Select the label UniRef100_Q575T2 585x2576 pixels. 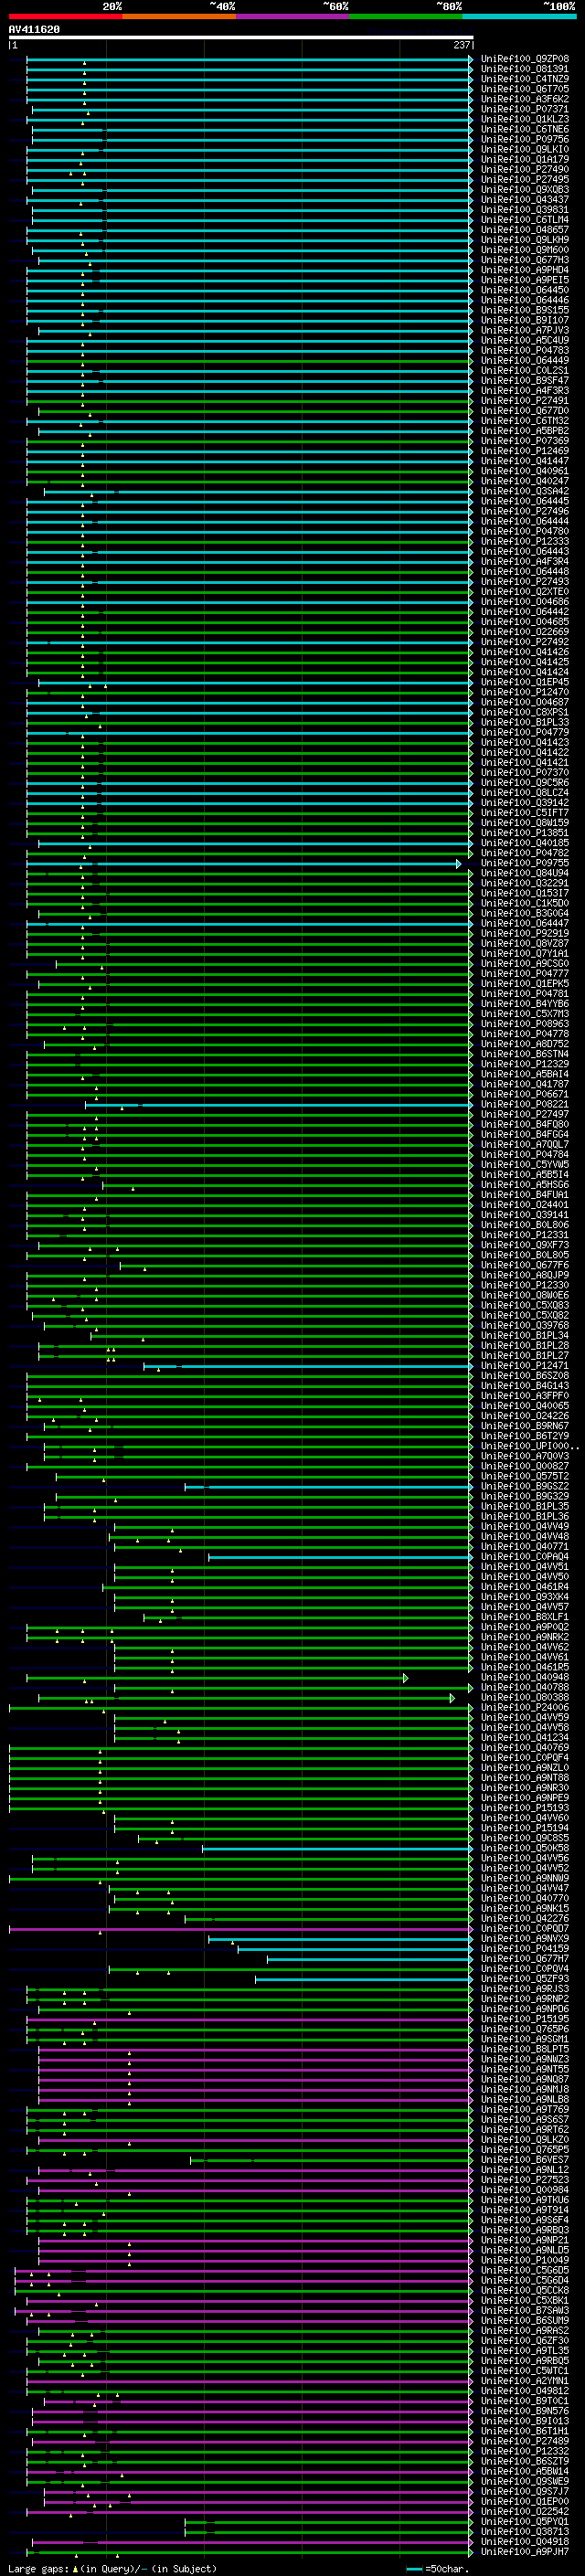[x=525, y=1477]
